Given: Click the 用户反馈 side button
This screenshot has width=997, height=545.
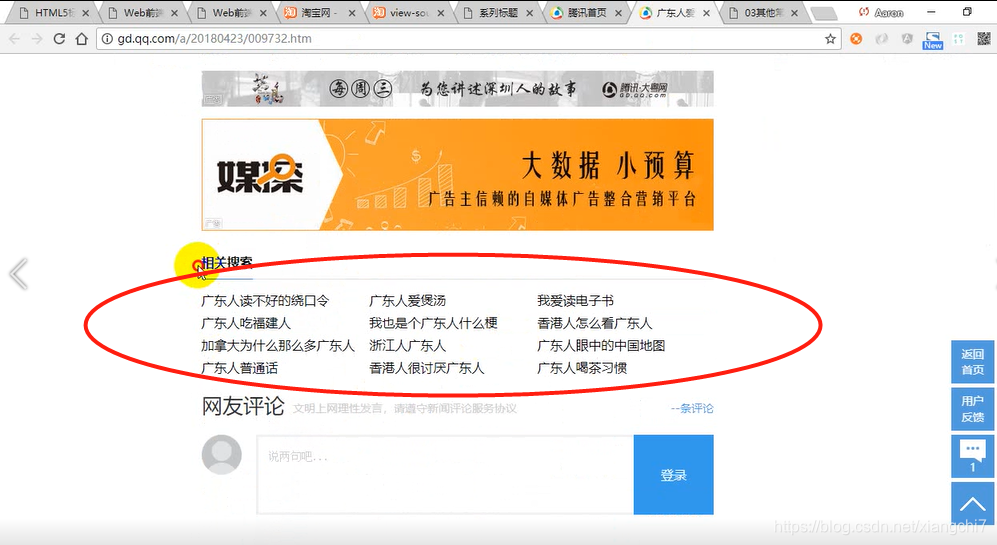Looking at the screenshot, I should 972,409.
